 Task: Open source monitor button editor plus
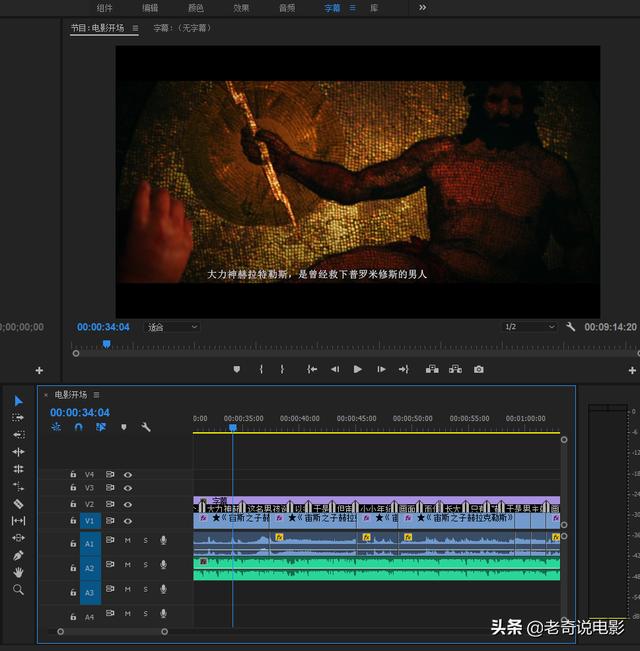tap(39, 370)
